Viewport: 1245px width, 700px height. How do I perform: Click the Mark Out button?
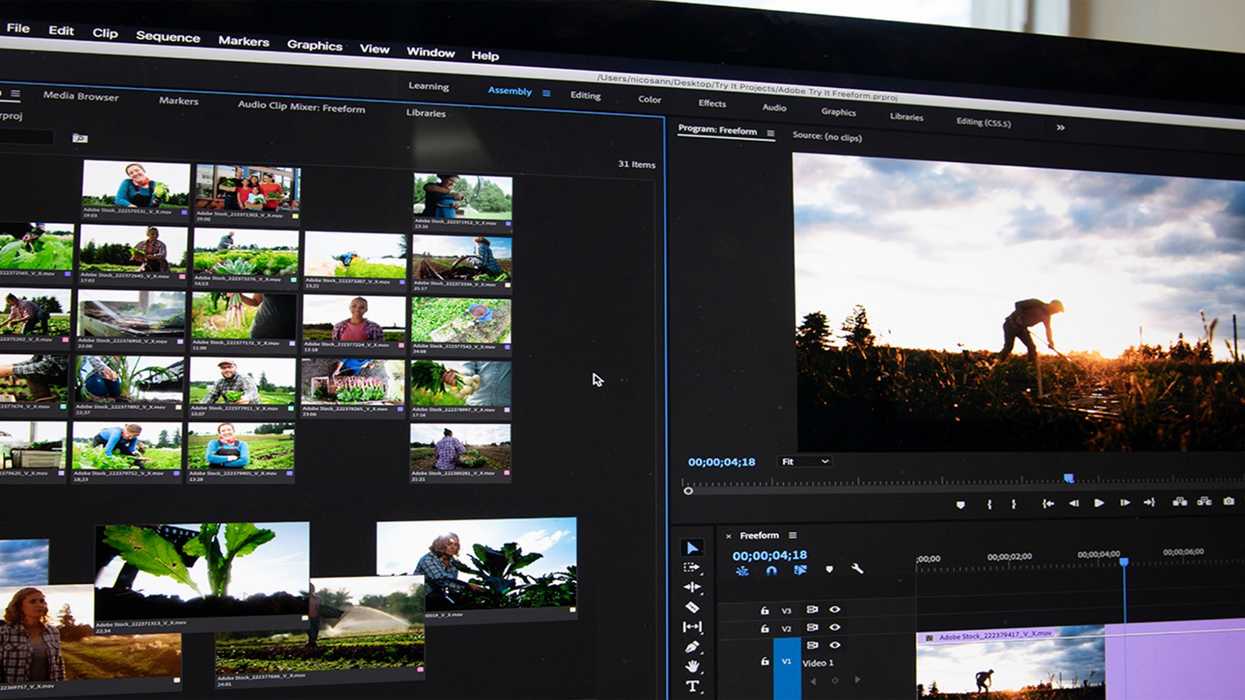[1013, 504]
